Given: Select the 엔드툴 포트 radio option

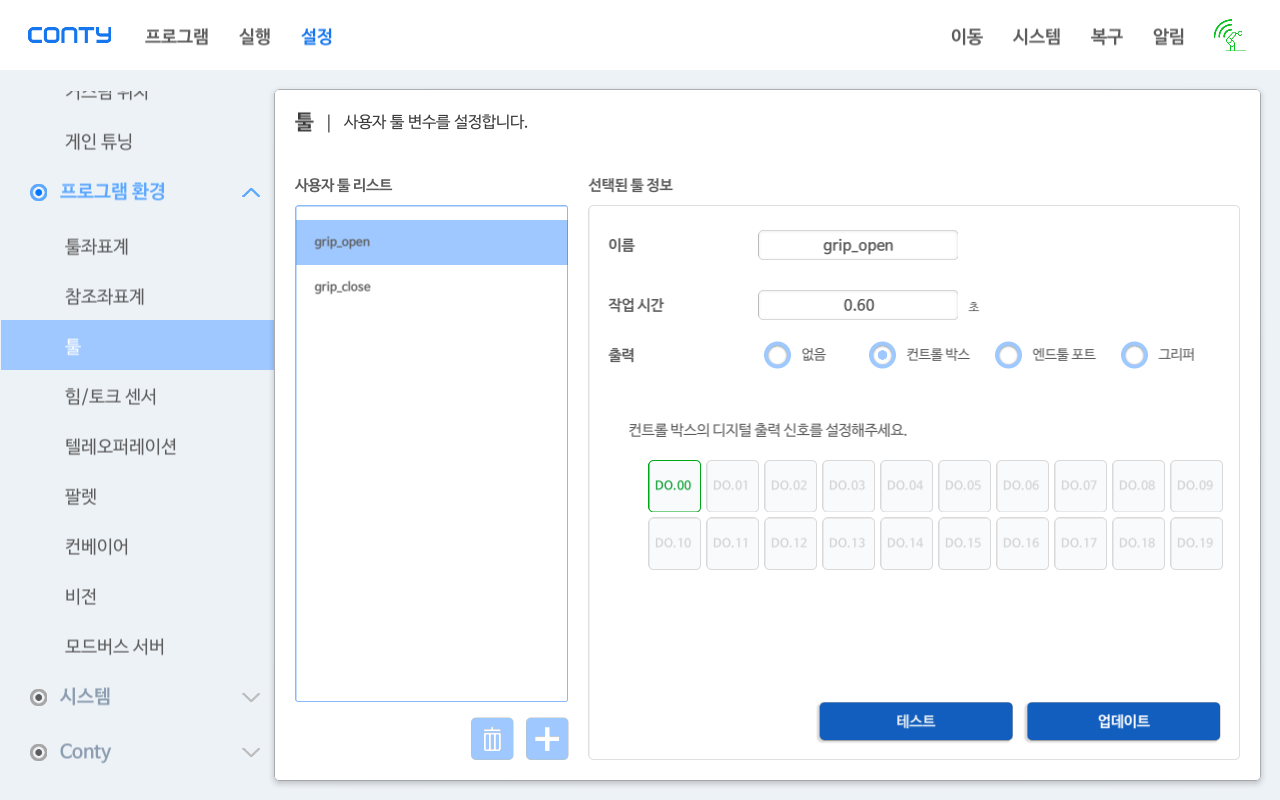Looking at the screenshot, I should click(1008, 355).
